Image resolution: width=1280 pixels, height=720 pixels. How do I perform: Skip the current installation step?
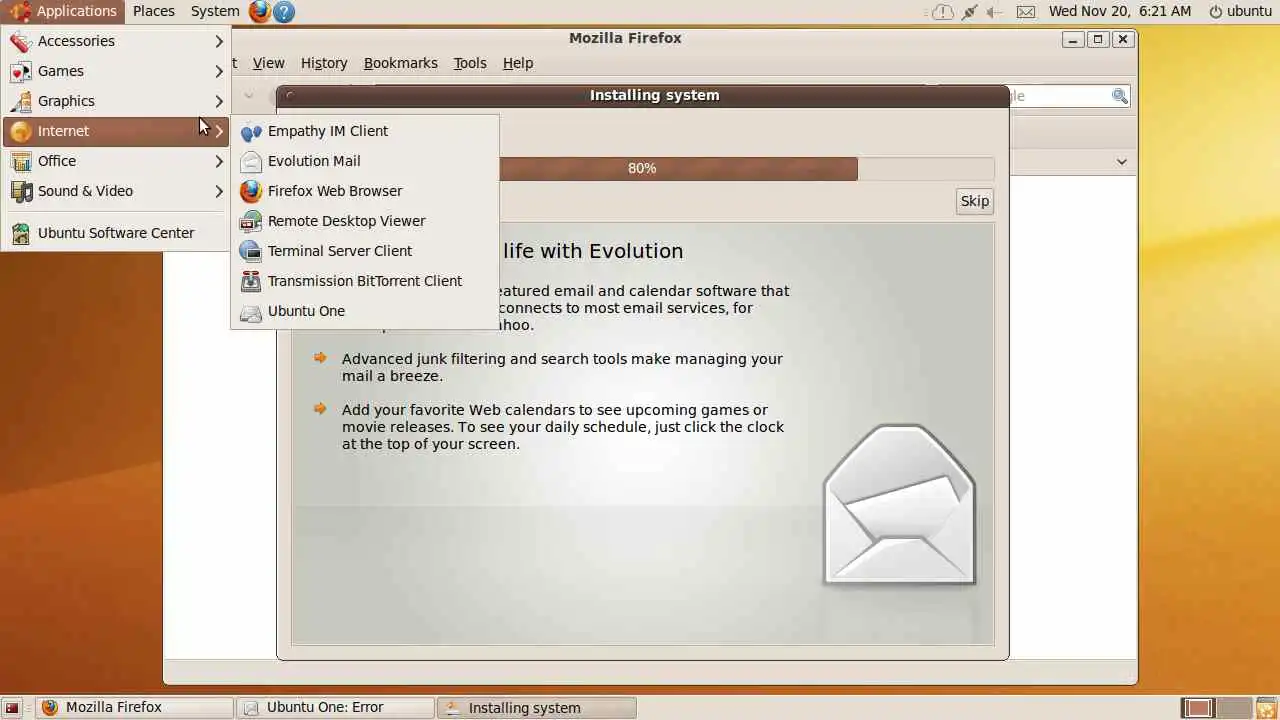(975, 201)
